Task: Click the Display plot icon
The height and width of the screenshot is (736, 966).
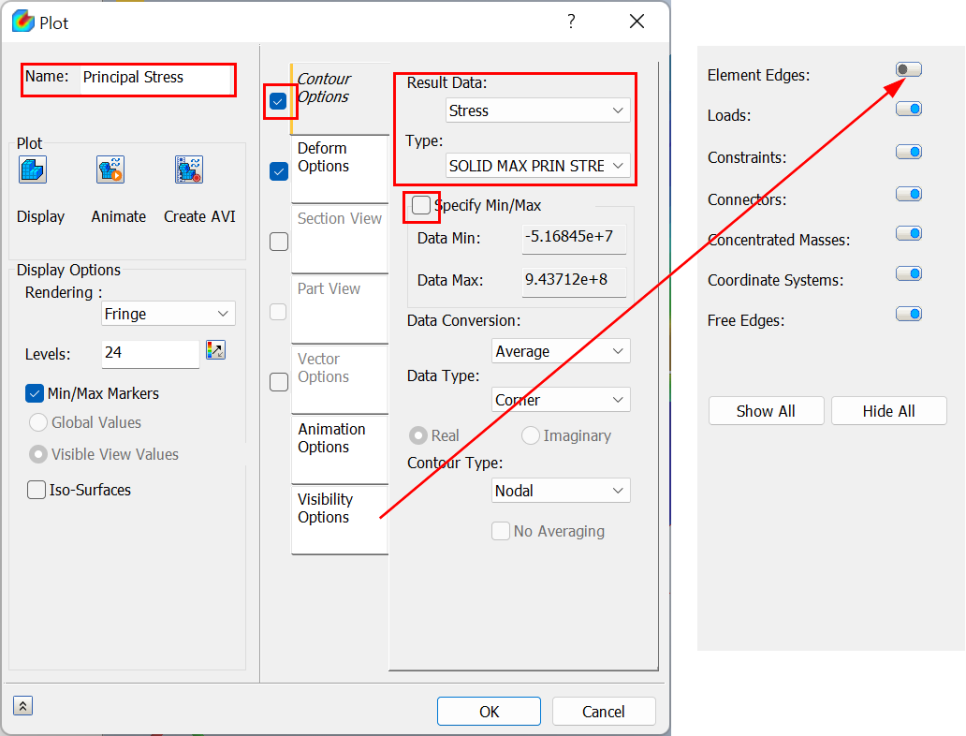Action: click(33, 171)
